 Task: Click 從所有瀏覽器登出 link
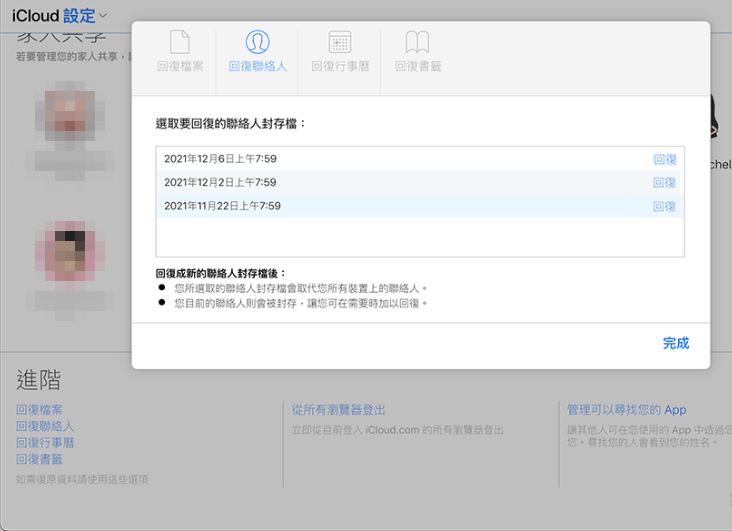point(338,410)
